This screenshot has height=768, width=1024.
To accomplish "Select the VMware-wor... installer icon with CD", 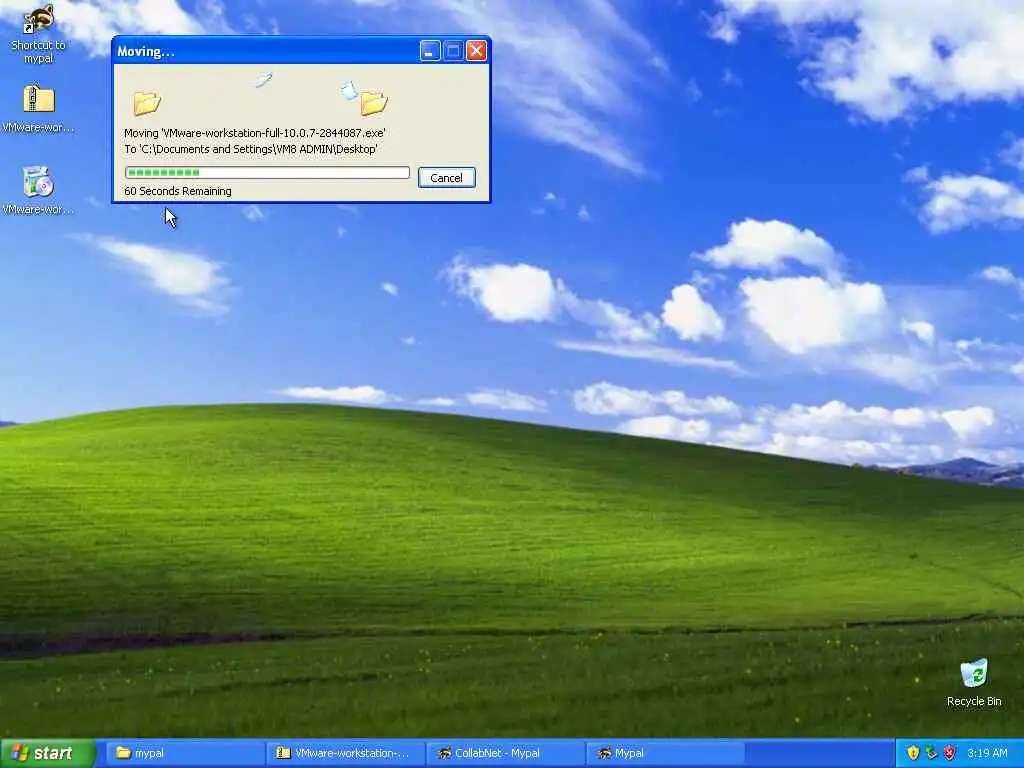I will click(38, 191).
